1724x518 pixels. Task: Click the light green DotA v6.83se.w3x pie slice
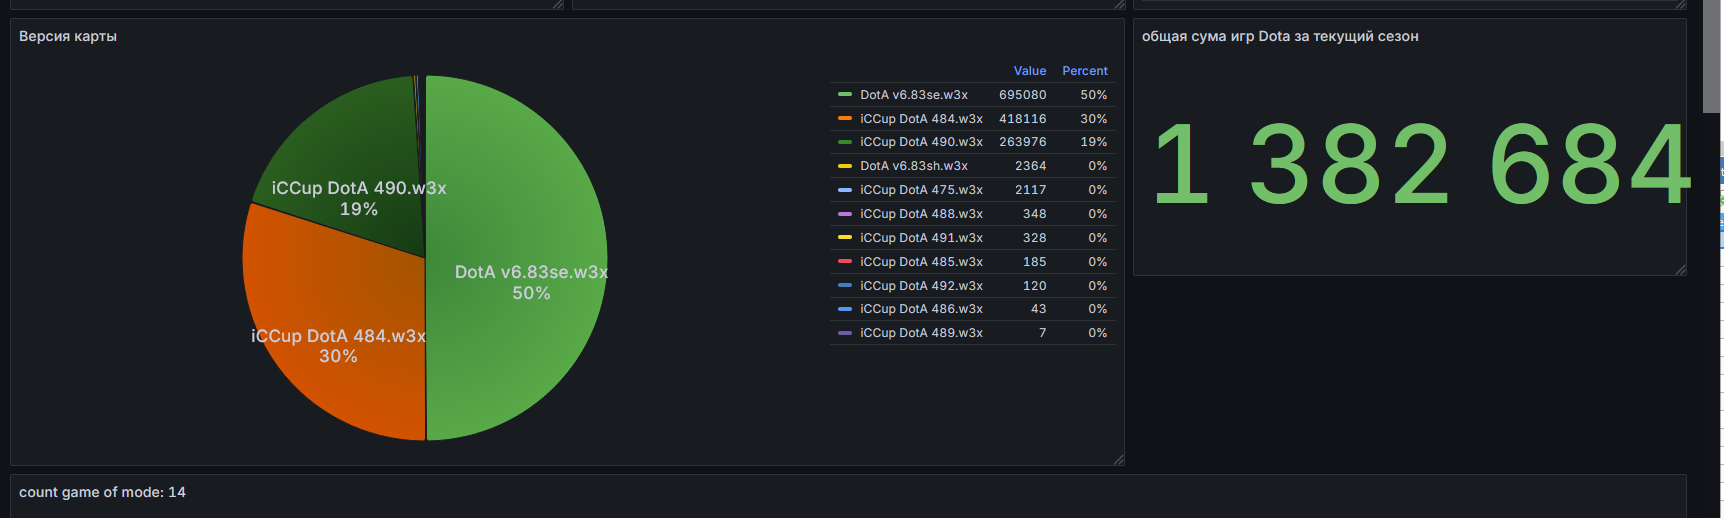(520, 200)
